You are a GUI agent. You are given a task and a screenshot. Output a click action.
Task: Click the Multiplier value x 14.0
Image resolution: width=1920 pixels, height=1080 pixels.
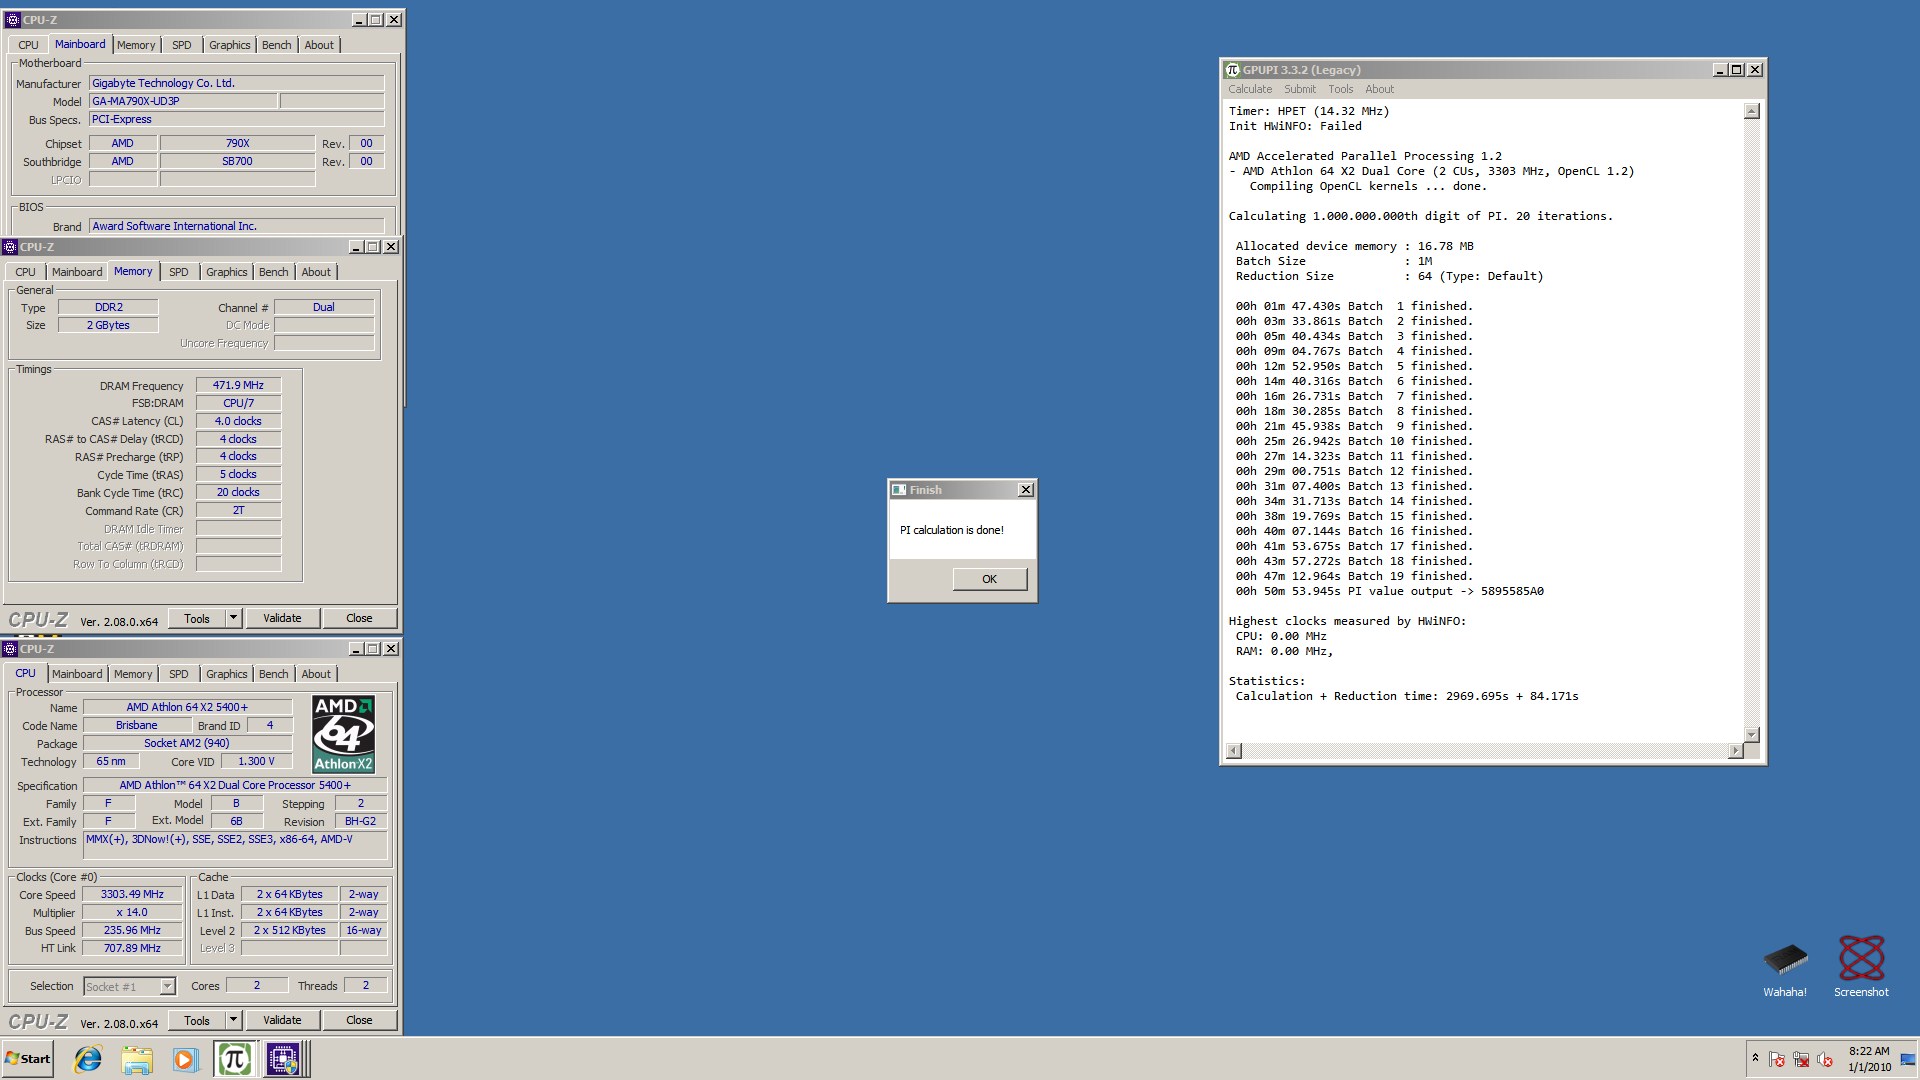[132, 912]
